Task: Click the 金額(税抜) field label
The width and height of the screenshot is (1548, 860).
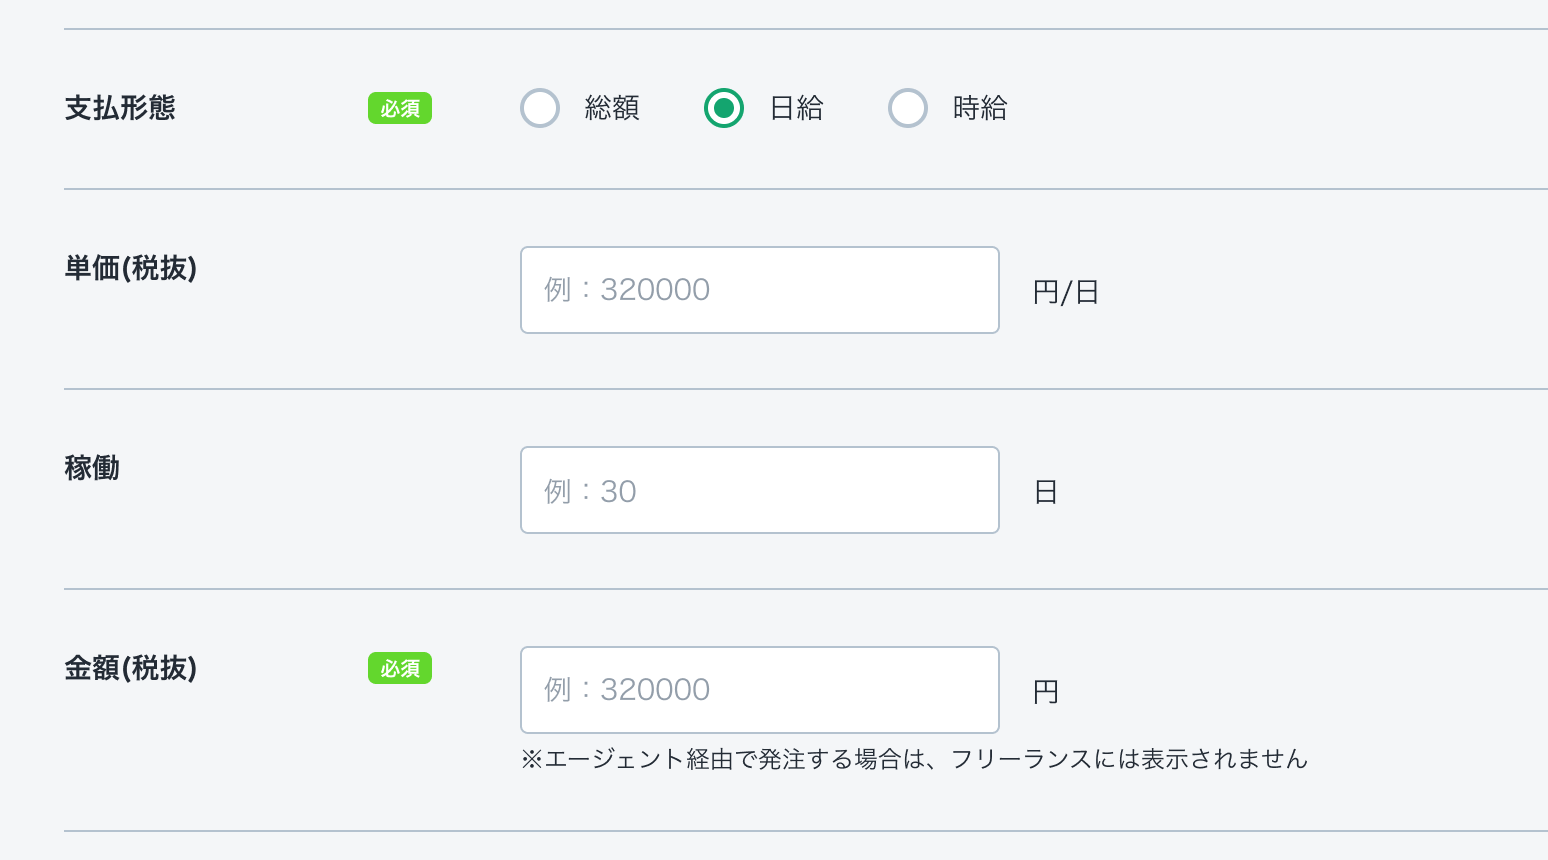Action: 131,668
